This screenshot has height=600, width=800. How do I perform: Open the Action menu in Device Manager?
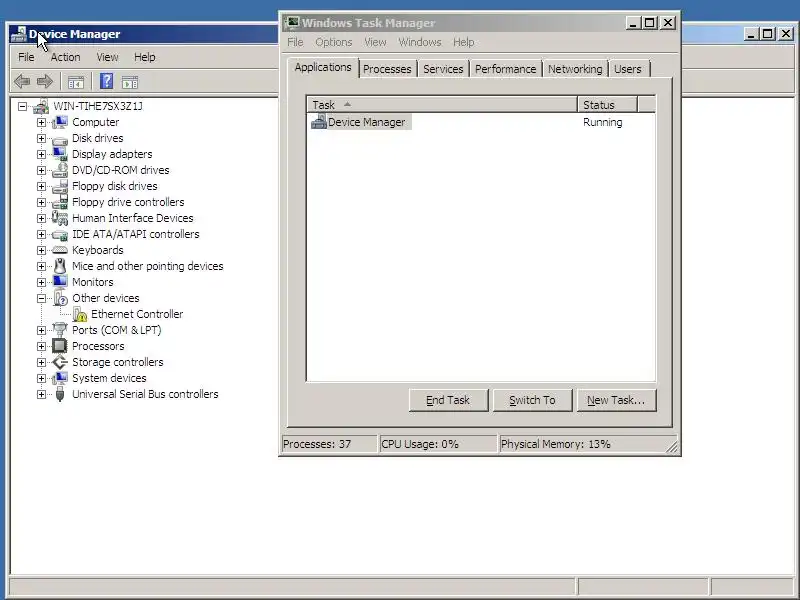click(65, 57)
